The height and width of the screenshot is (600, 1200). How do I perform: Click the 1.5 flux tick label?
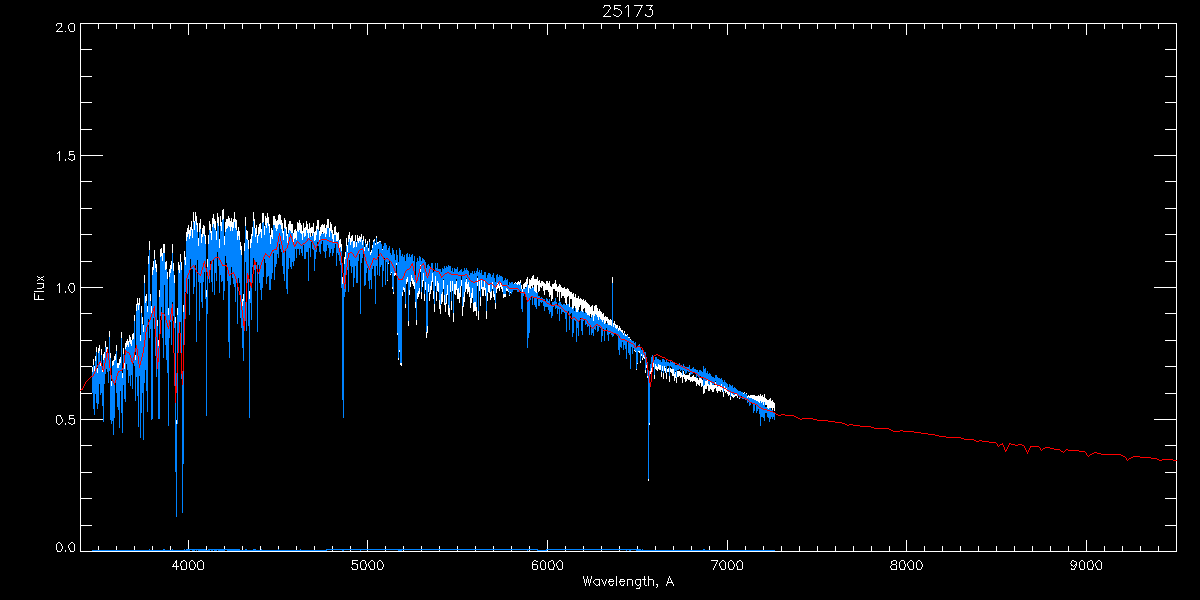click(x=66, y=157)
